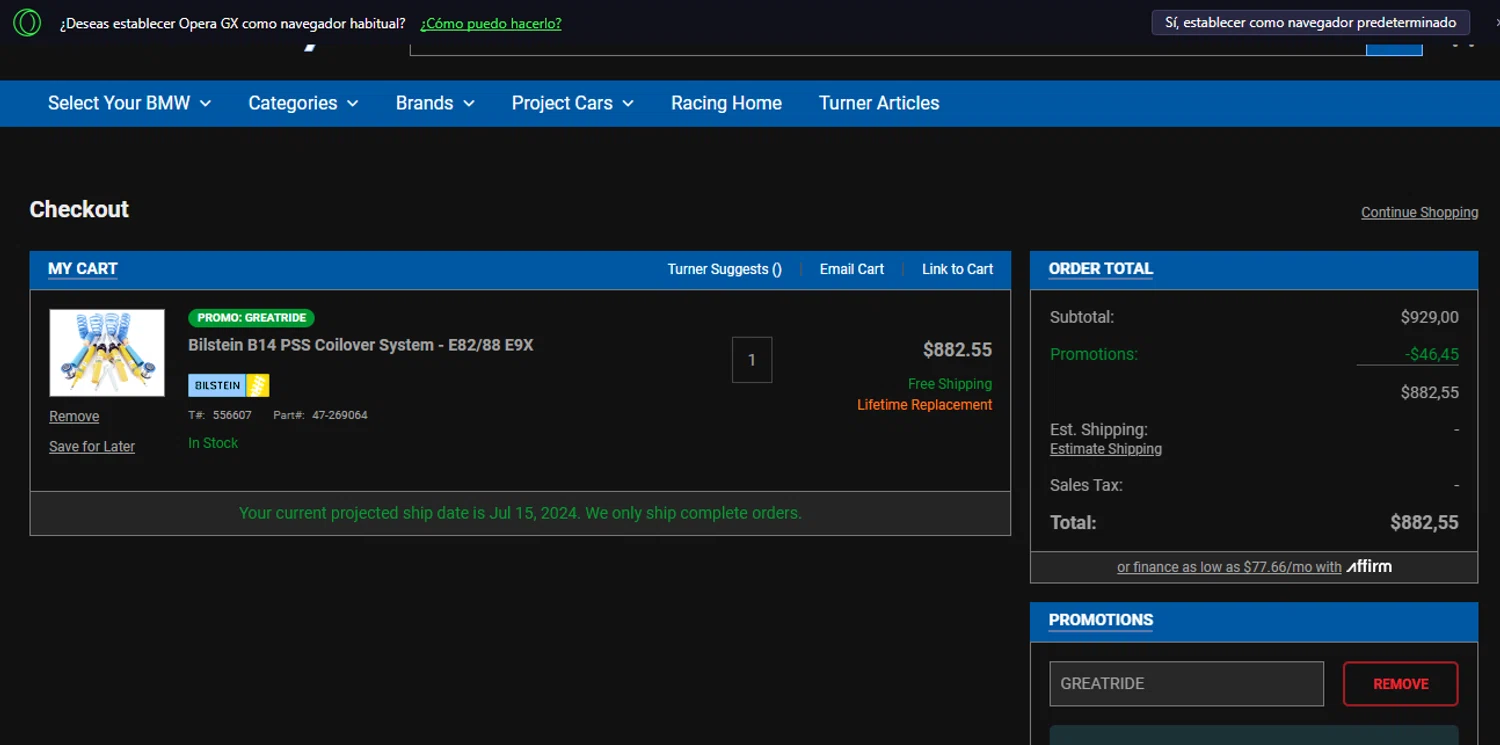Click Link to Cart option
Viewport: 1500px width, 745px height.
point(957,269)
